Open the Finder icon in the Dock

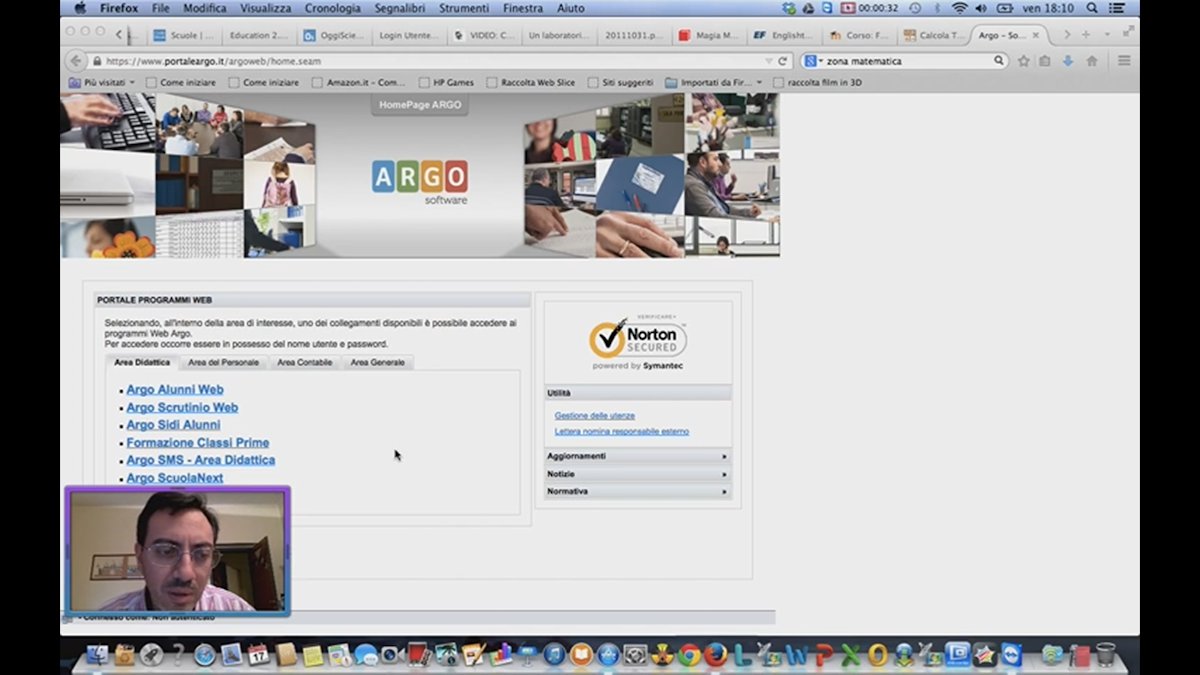click(97, 655)
